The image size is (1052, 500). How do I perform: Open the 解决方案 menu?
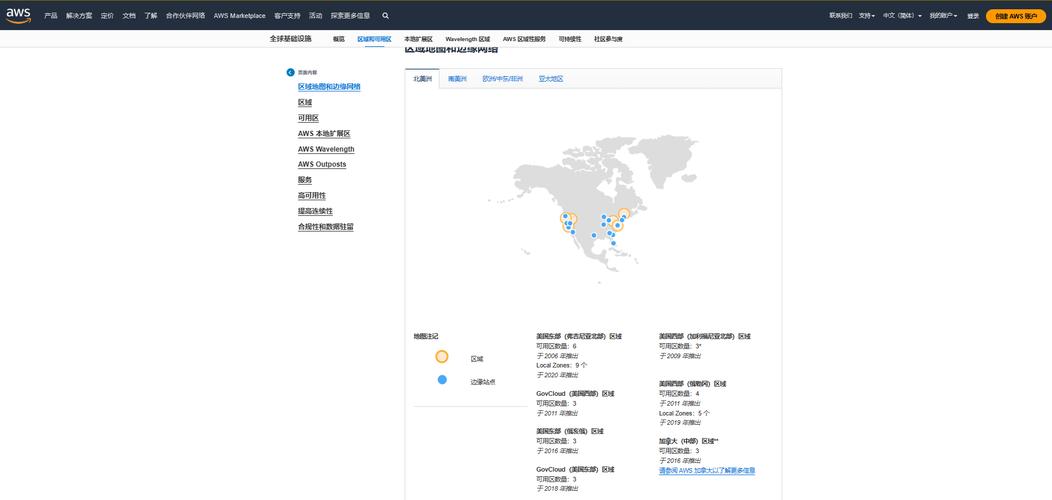pyautogui.click(x=79, y=15)
